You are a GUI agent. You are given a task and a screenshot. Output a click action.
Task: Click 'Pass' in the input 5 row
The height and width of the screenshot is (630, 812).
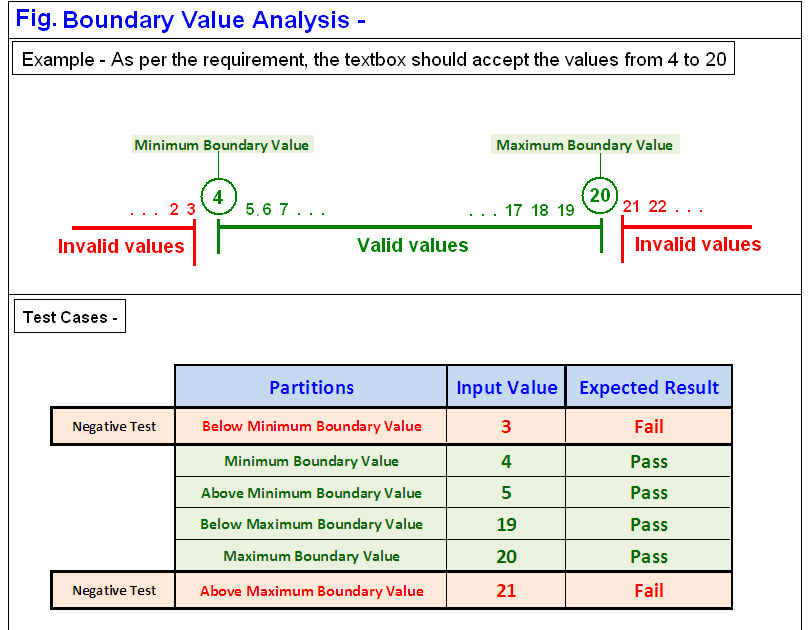click(x=649, y=492)
